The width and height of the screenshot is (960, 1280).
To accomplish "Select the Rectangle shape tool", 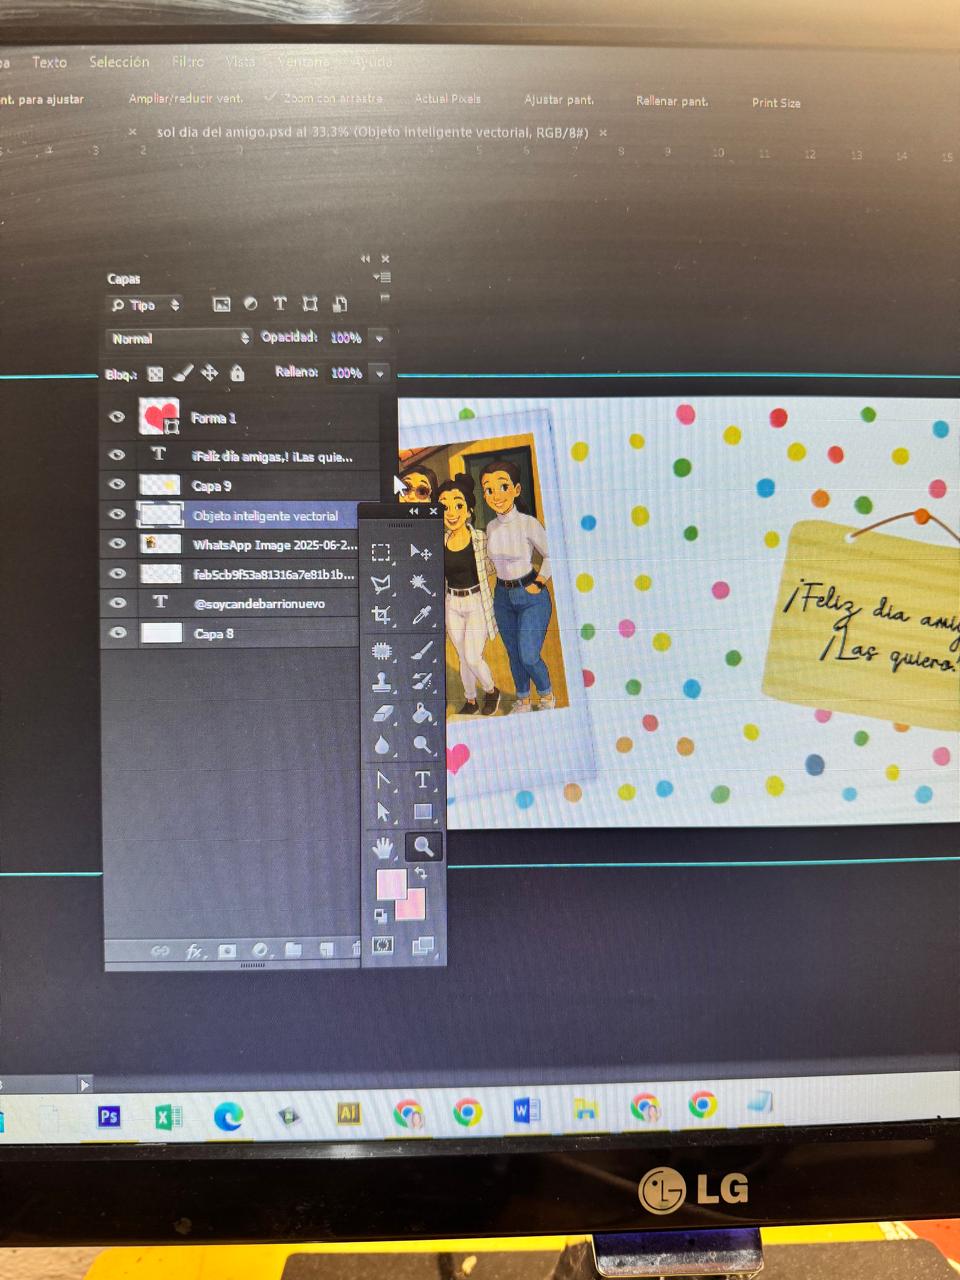I will click(x=423, y=812).
